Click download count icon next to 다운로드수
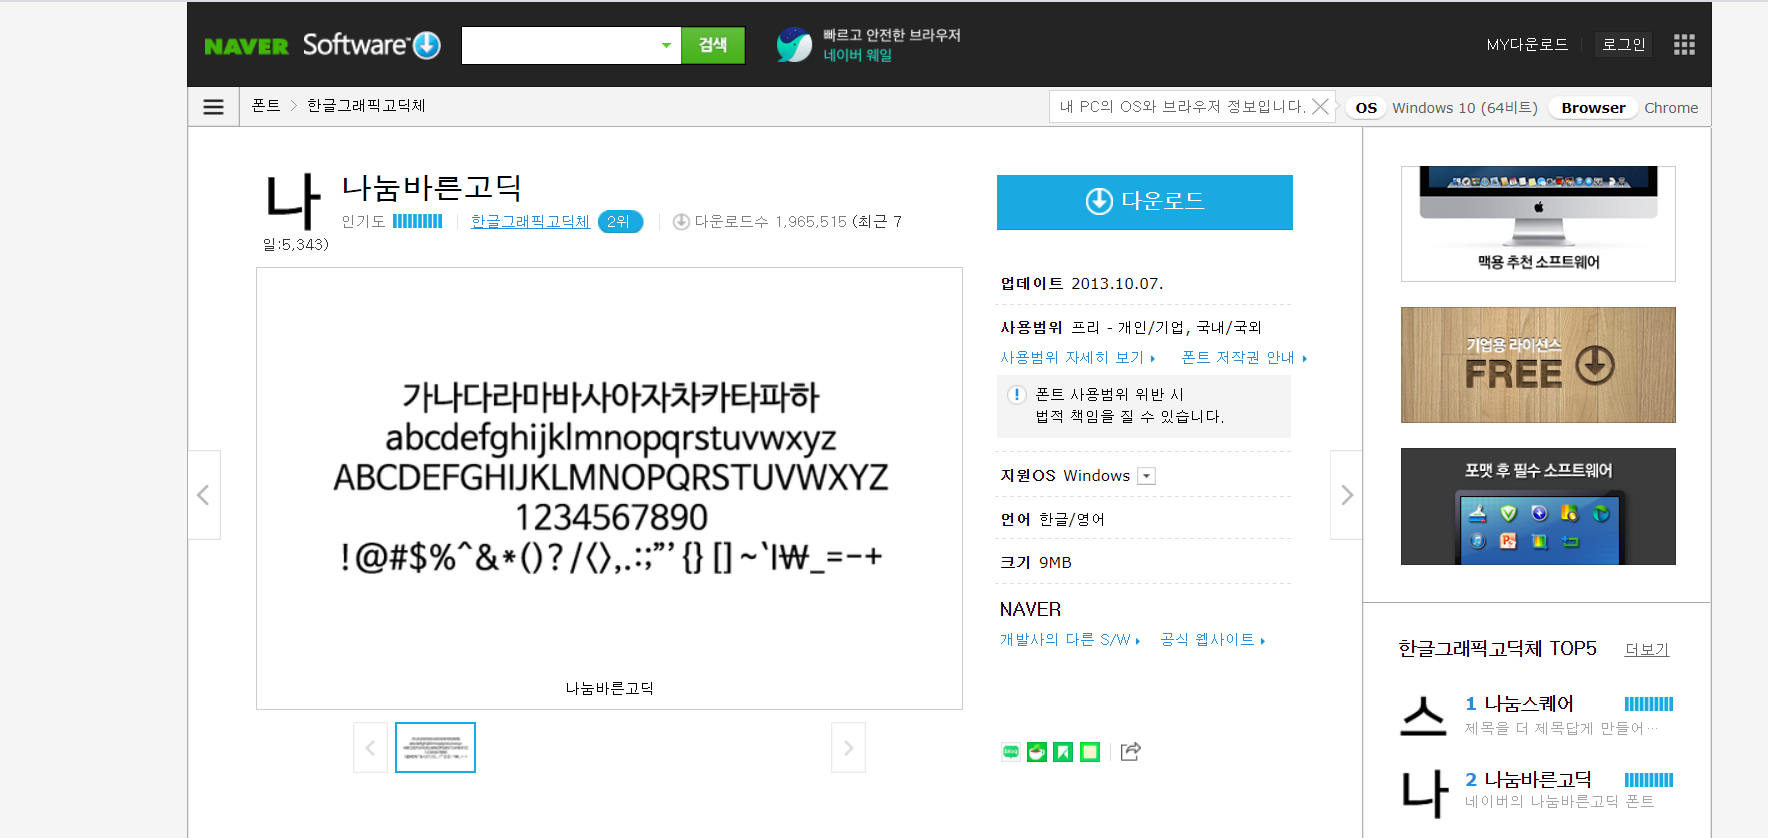This screenshot has height=838, width=1768. 681,222
